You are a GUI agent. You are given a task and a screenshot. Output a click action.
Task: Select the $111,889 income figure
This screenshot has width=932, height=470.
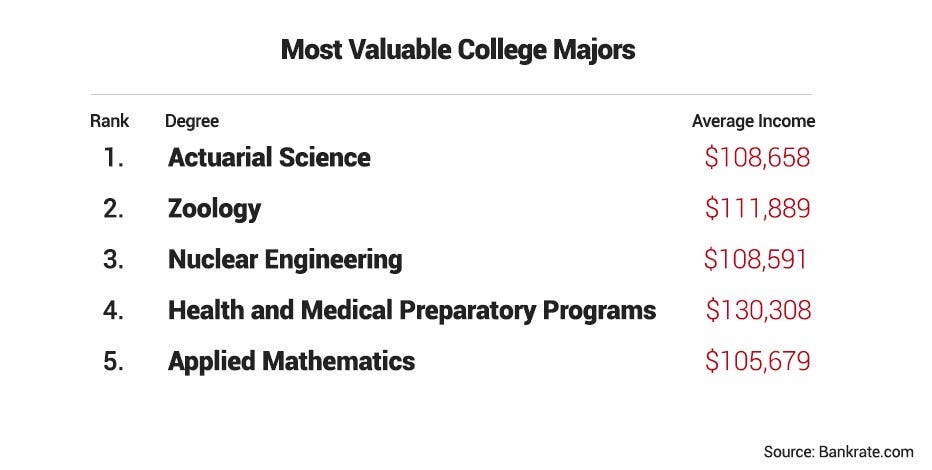point(758,209)
